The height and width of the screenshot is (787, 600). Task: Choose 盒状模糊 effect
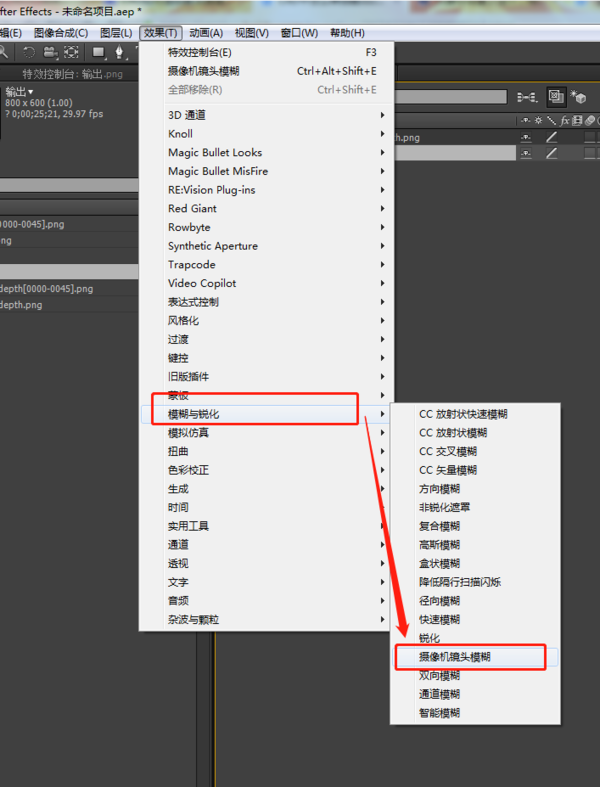pos(475,563)
